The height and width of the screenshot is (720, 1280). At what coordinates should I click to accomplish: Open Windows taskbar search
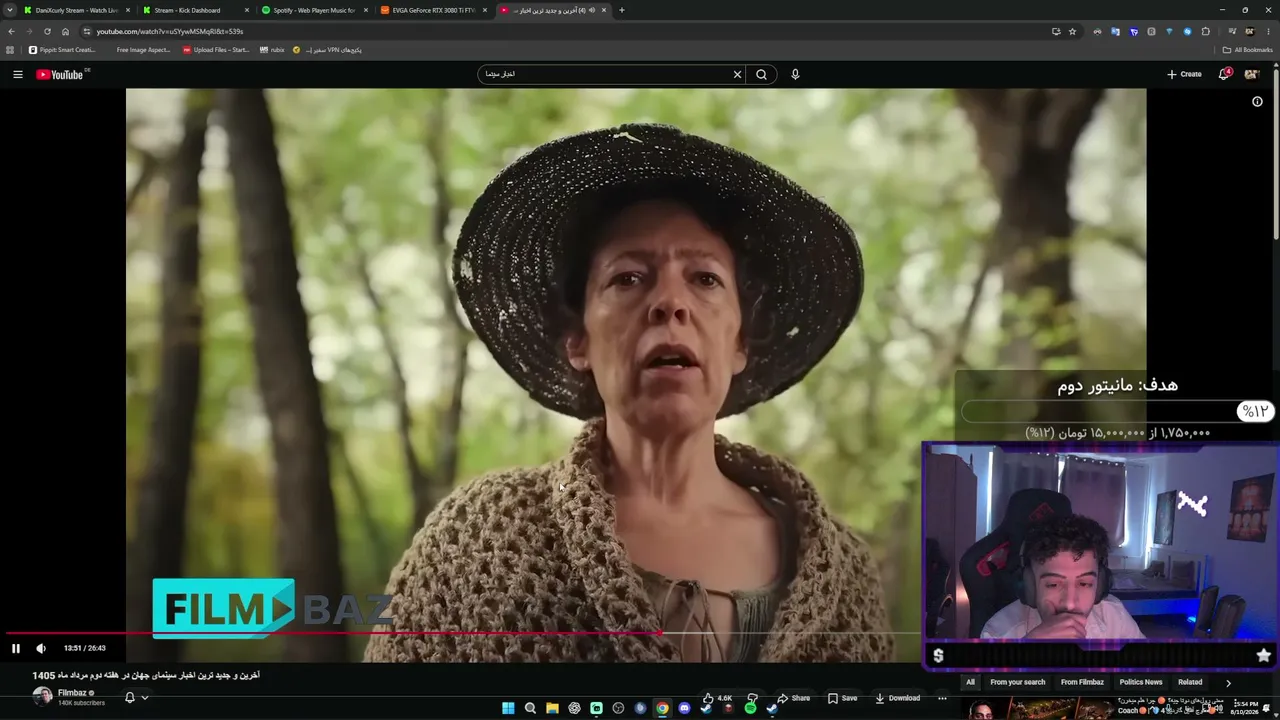tap(530, 709)
